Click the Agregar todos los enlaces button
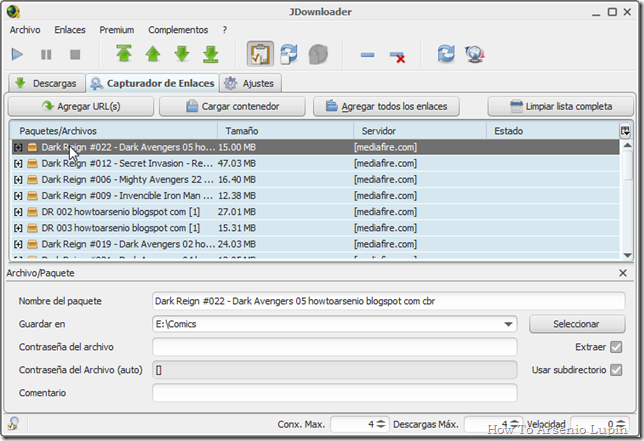Viewport: 644px width, 441px height. [388, 106]
